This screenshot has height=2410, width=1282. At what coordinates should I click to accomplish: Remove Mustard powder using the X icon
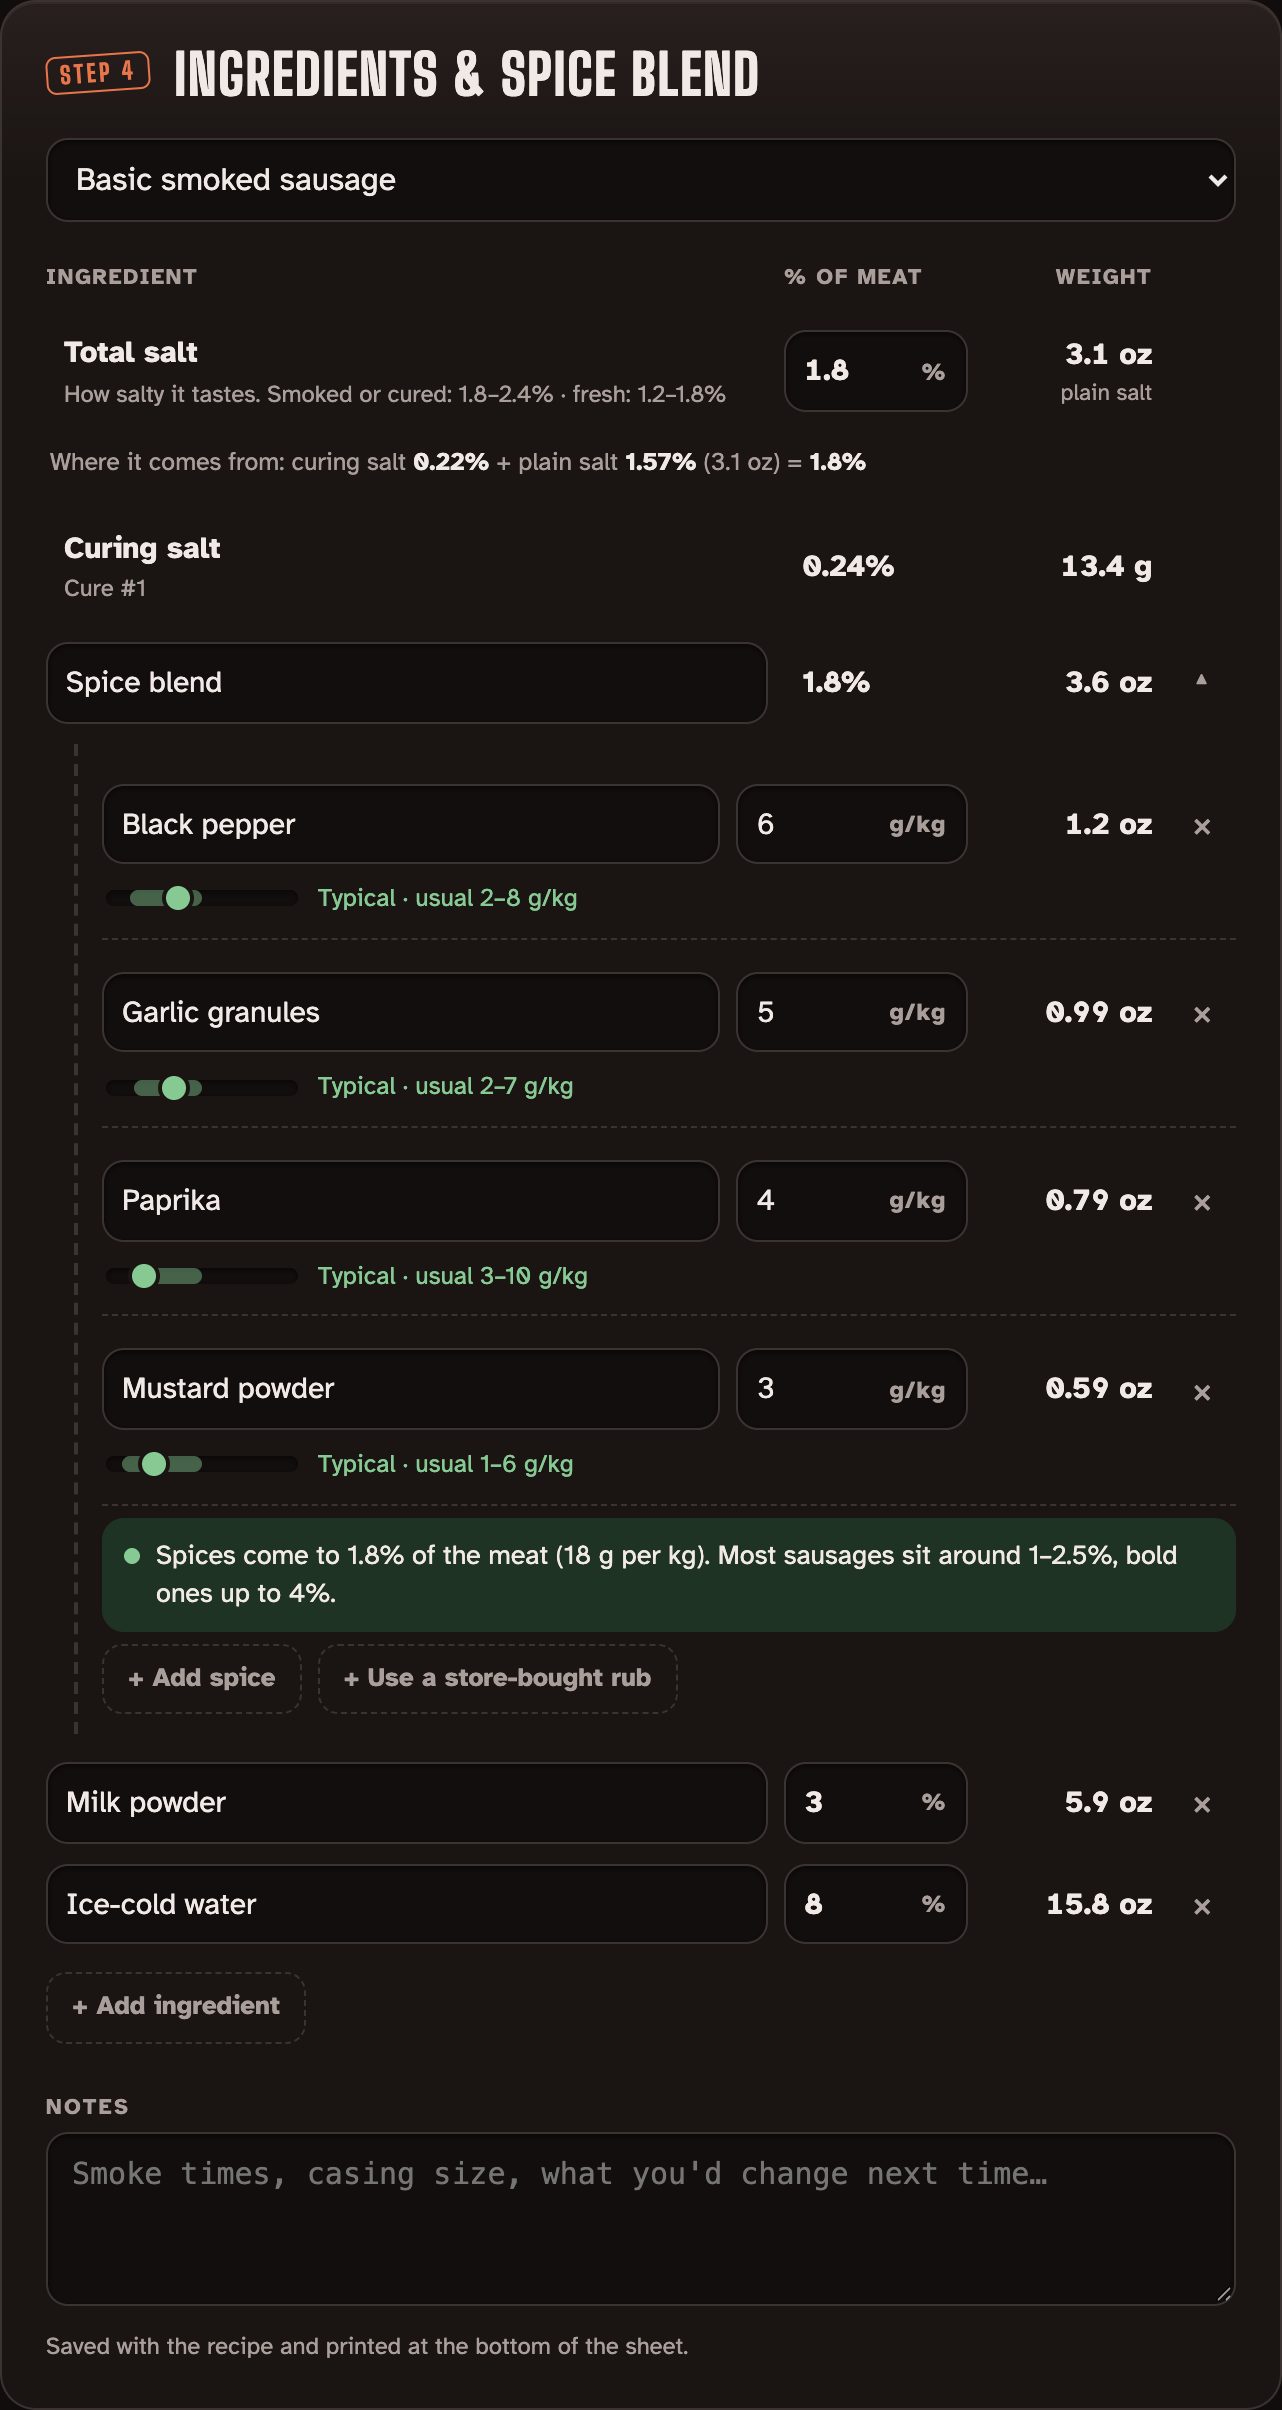(x=1202, y=1392)
